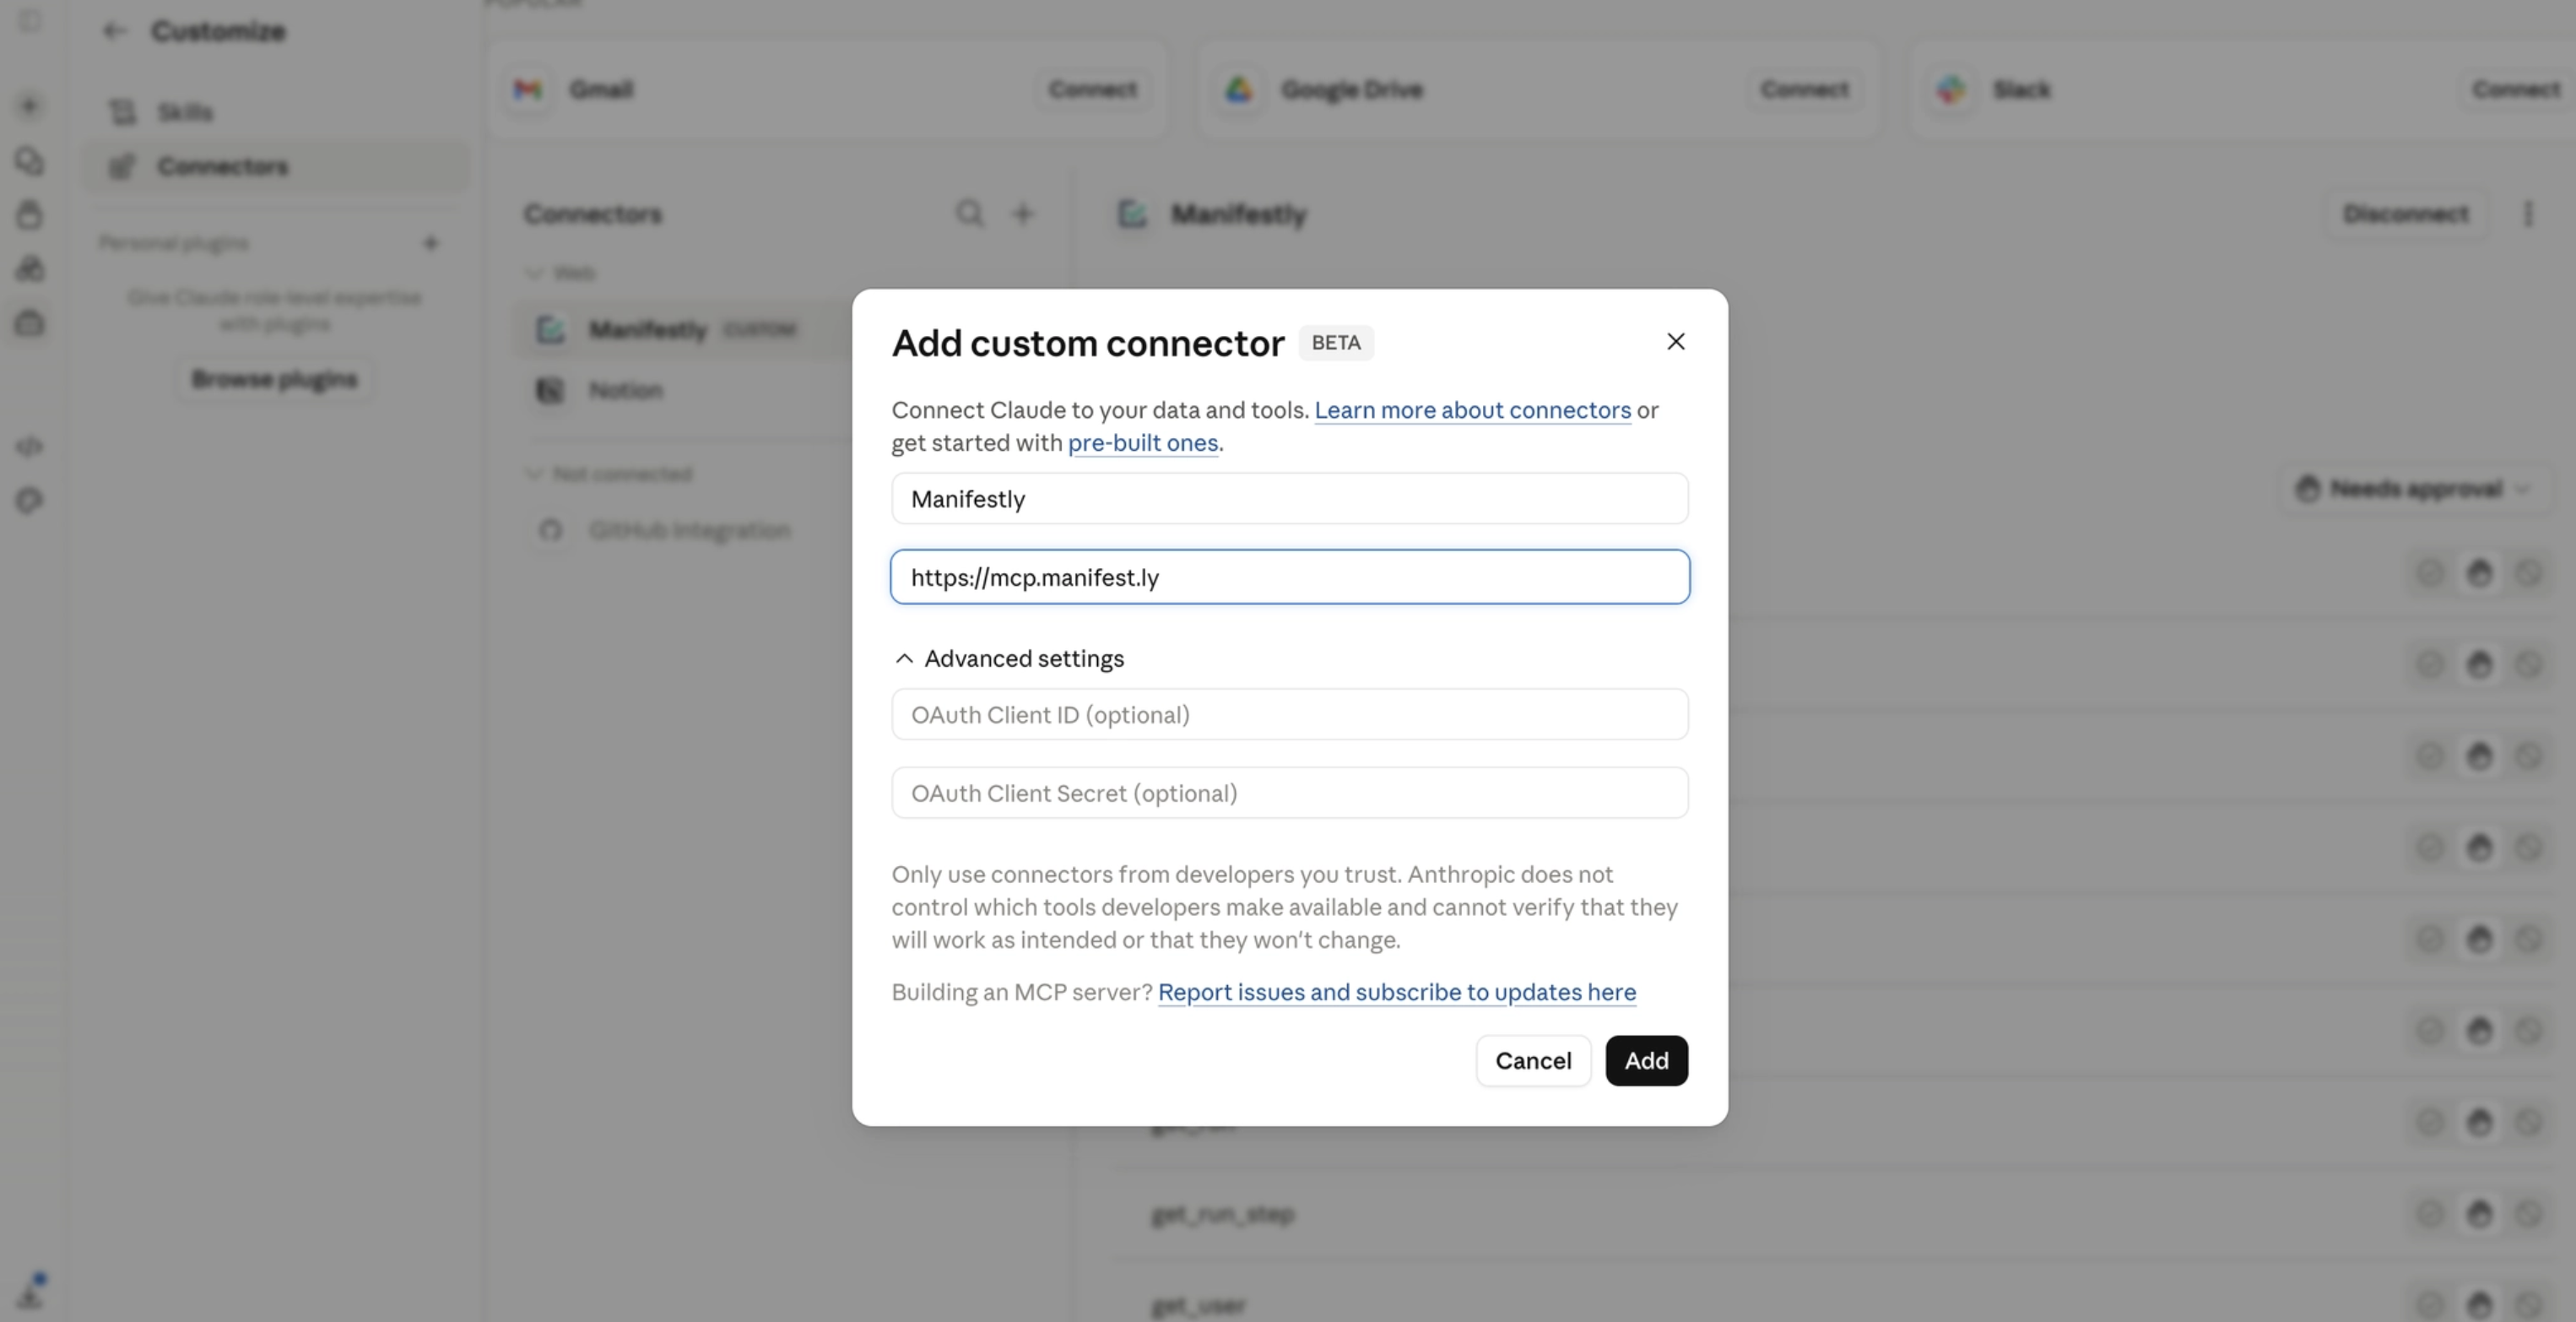Open the chats bubble icon in the left rail
The height and width of the screenshot is (1322, 2576).
[30, 161]
